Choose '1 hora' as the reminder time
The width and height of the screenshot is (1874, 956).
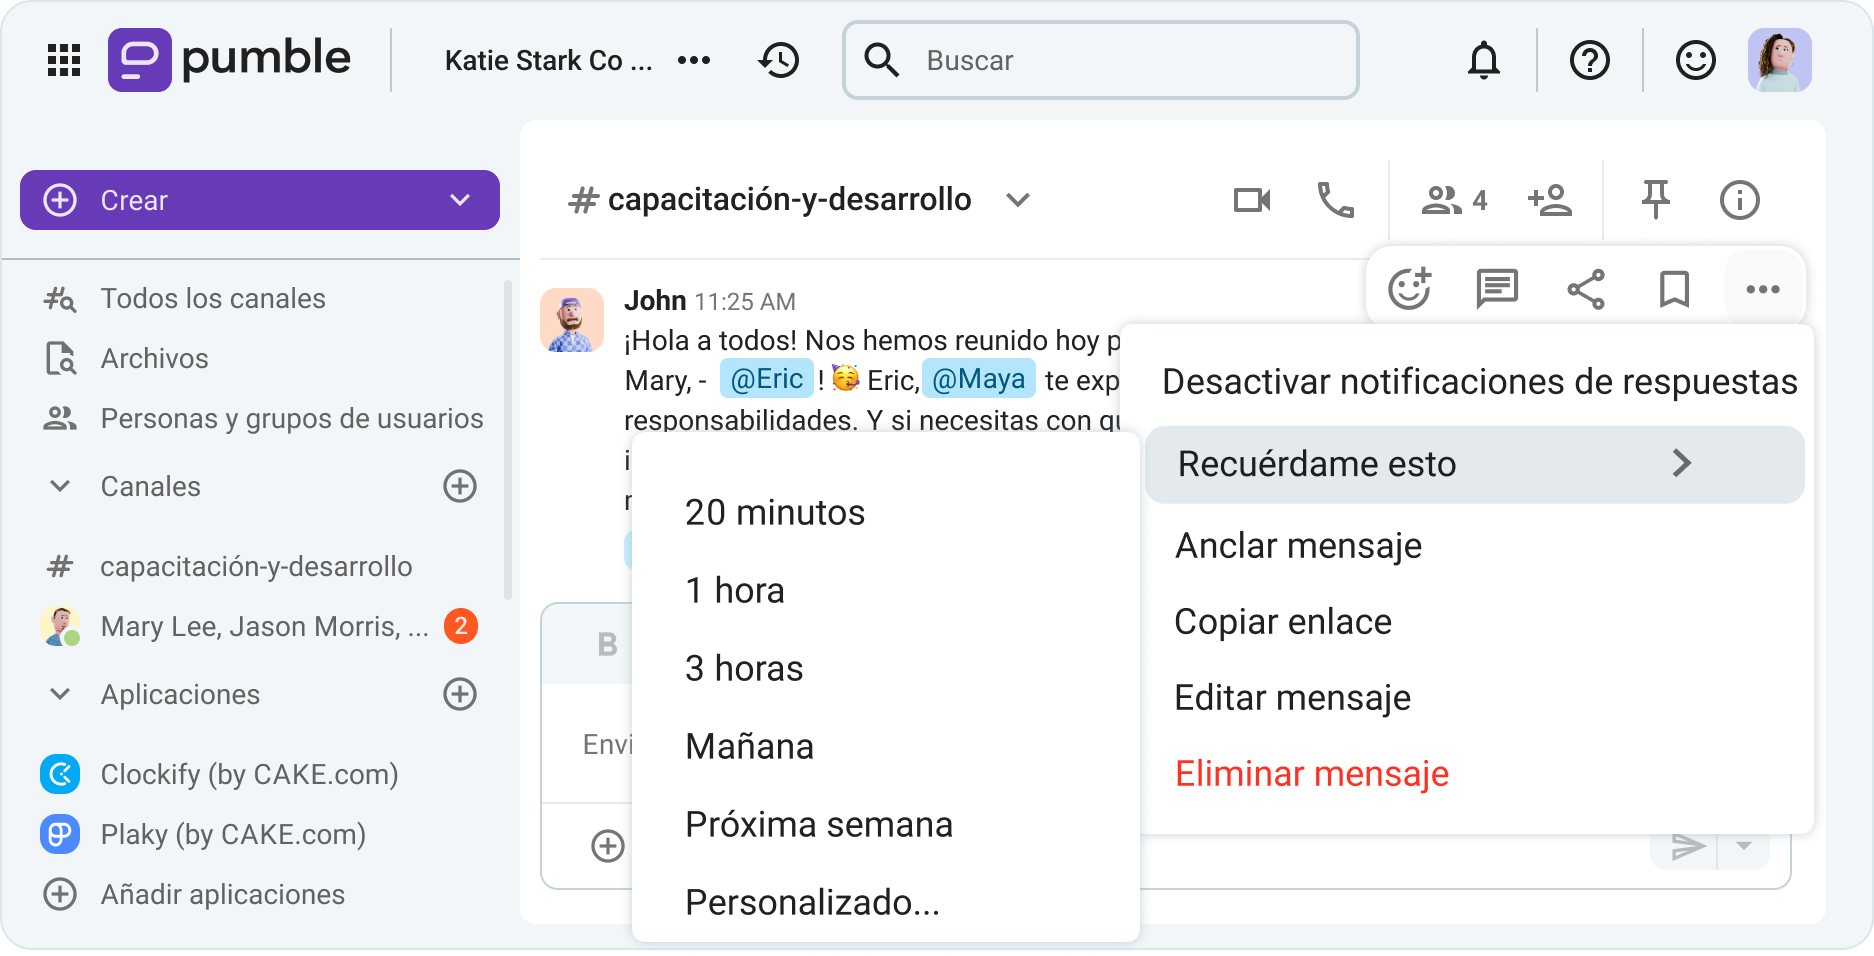[x=733, y=590]
